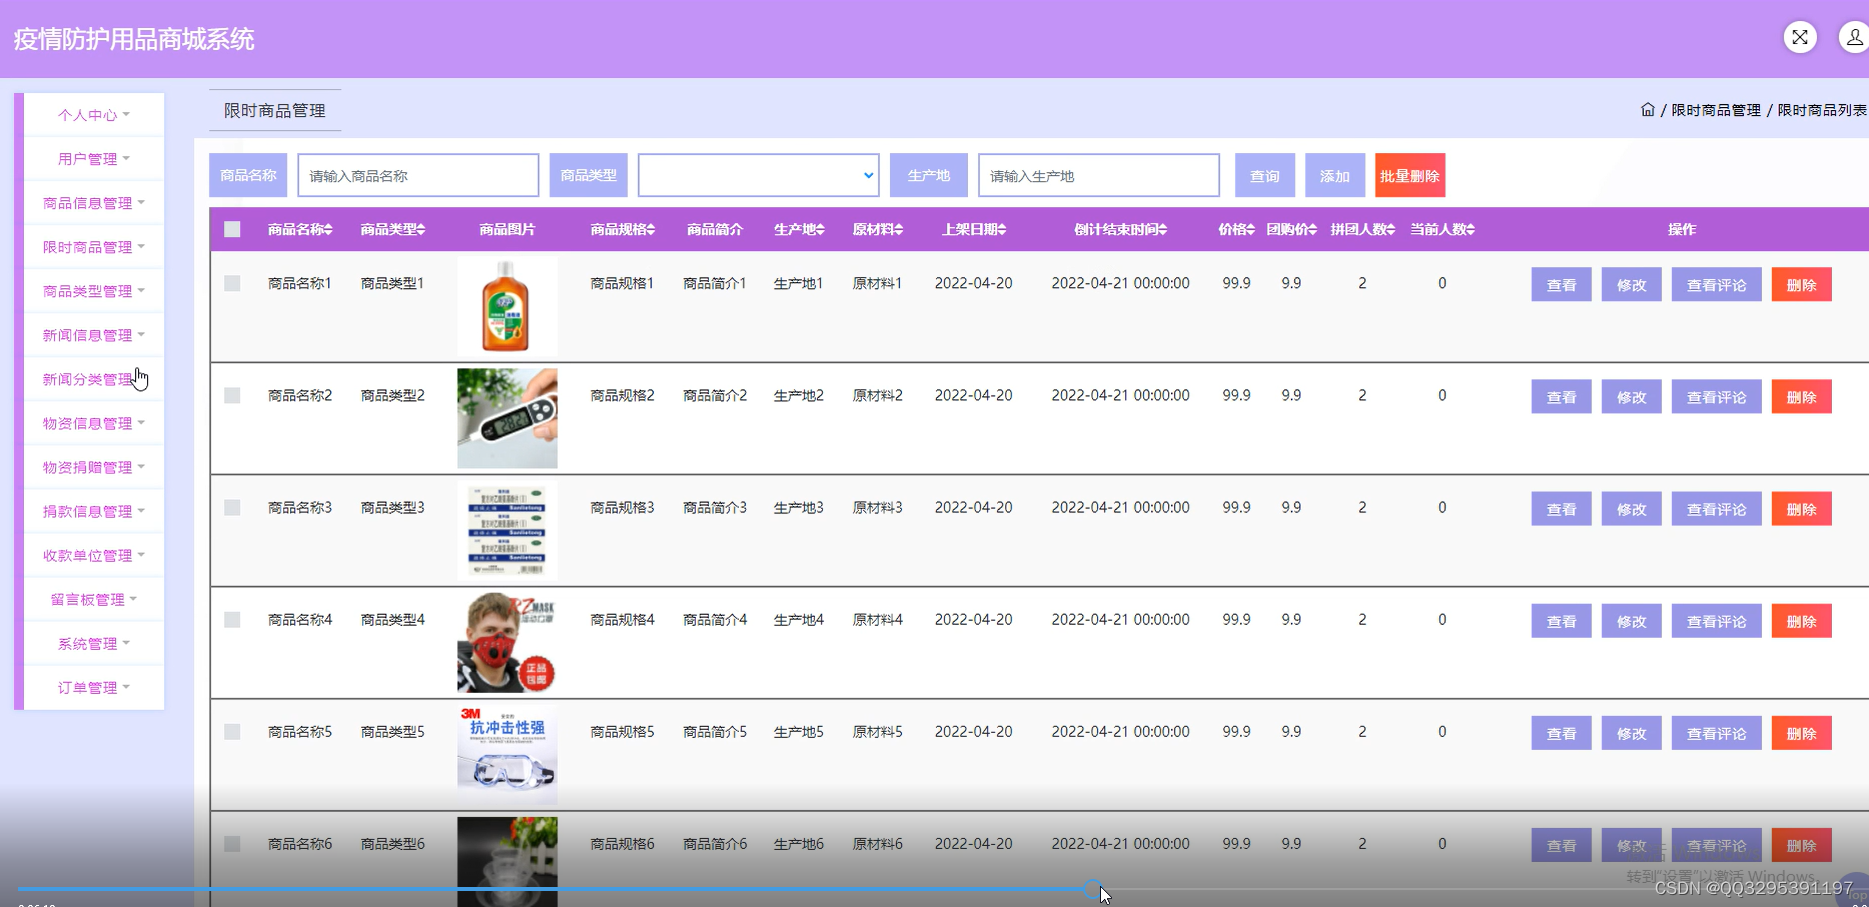Image resolution: width=1869 pixels, height=907 pixels.
Task: Check the row checkbox for 商品名称3
Action: 232,507
